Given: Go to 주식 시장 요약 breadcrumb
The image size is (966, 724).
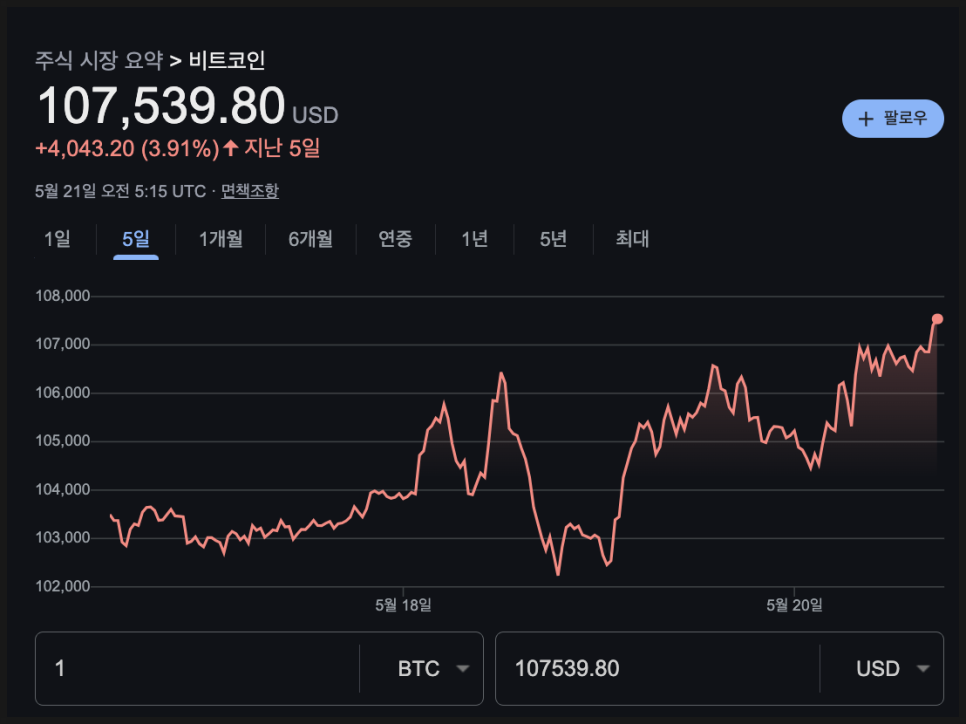Looking at the screenshot, I should [x=99, y=60].
